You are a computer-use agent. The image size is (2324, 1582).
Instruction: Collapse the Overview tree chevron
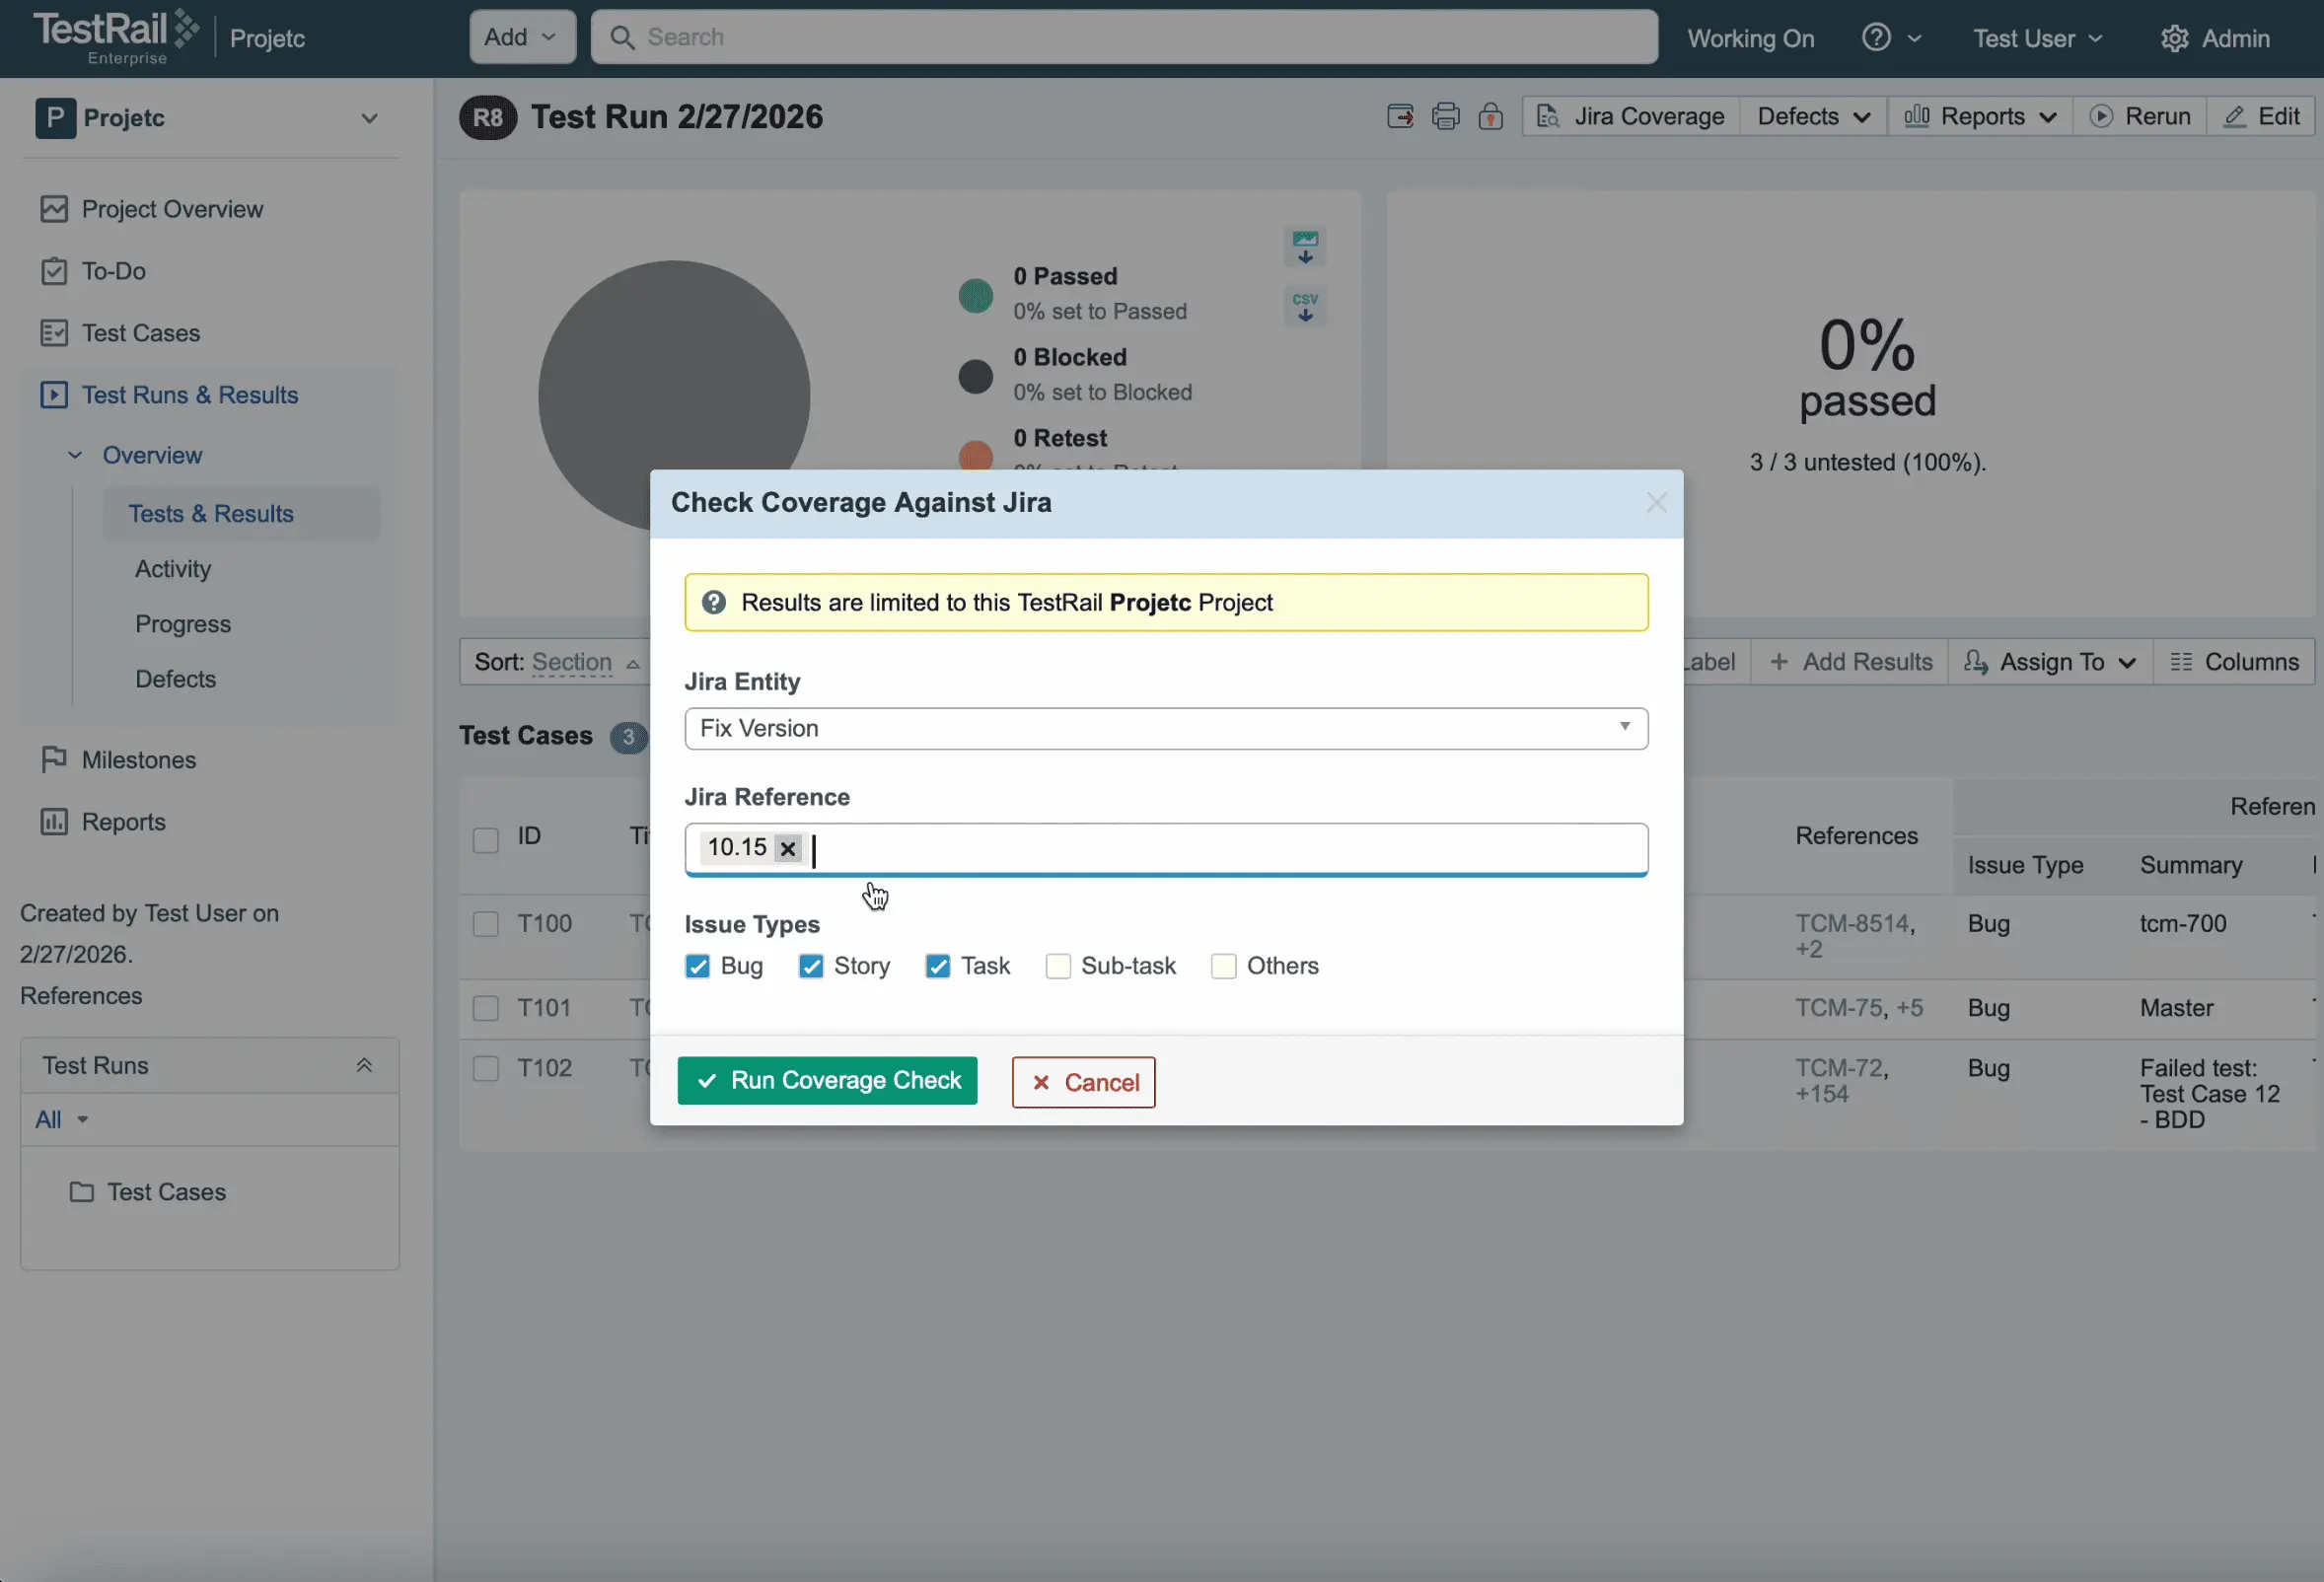(75, 455)
